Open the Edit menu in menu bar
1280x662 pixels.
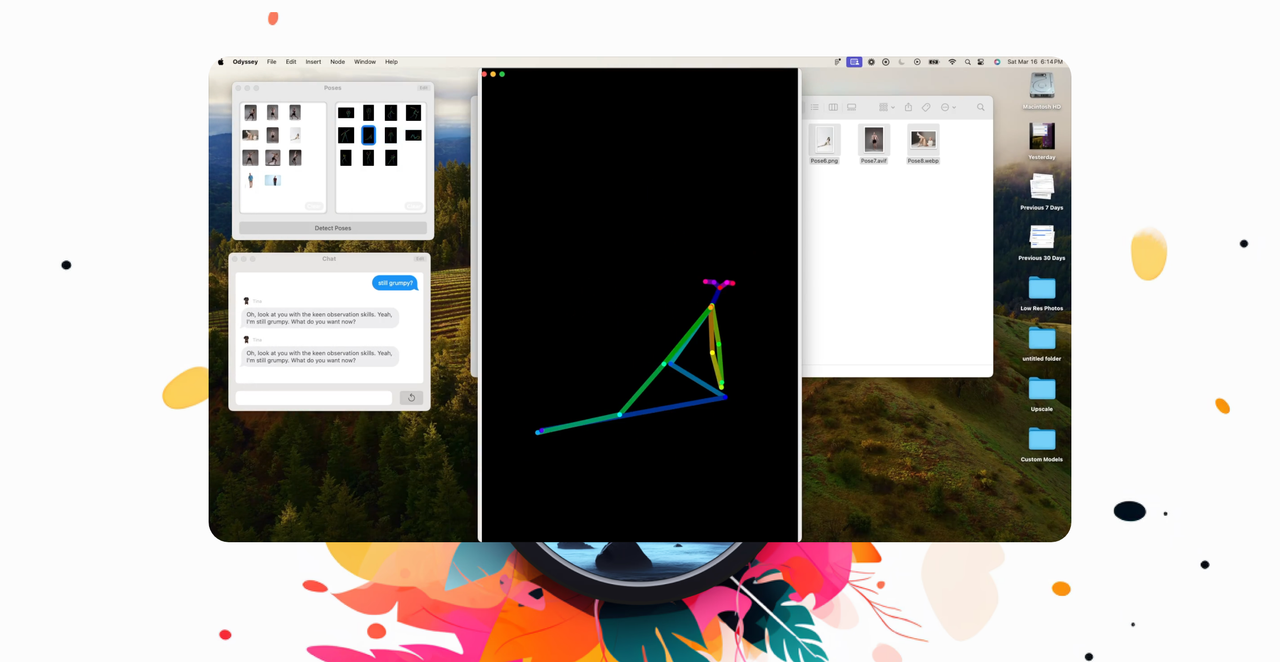coord(291,62)
